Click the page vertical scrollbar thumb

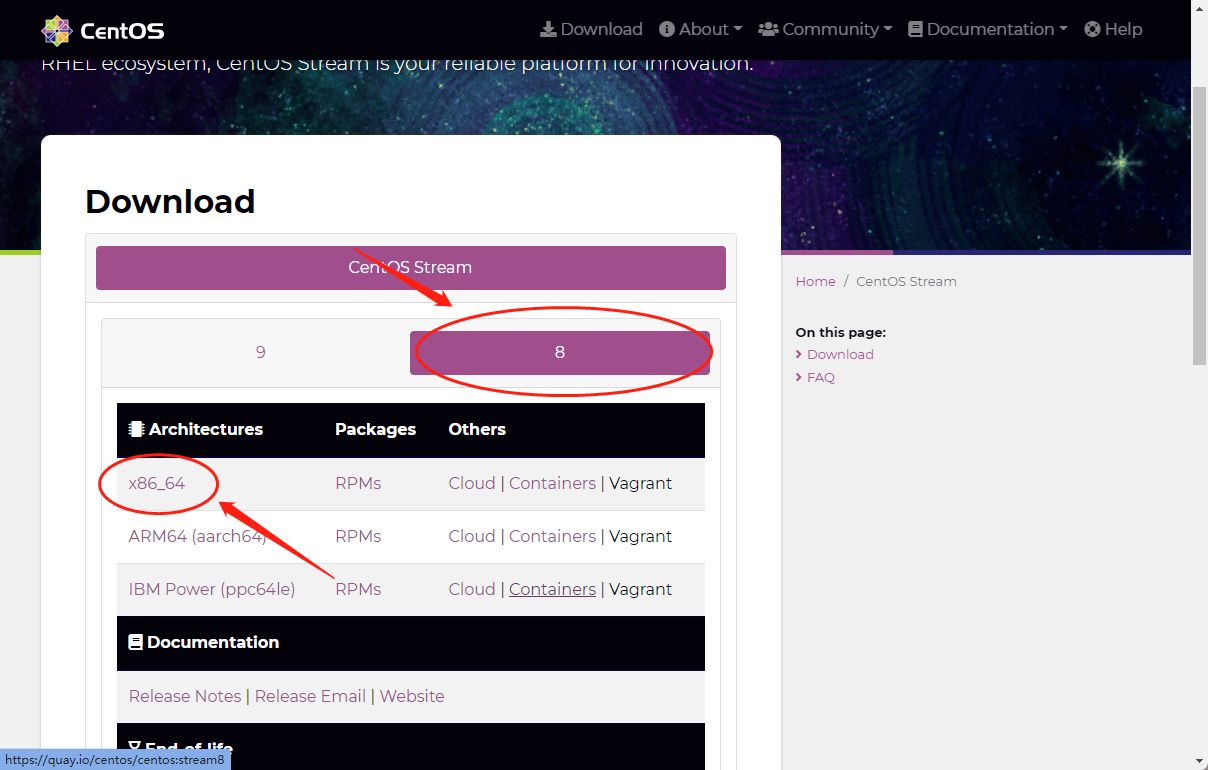(x=1200, y=225)
